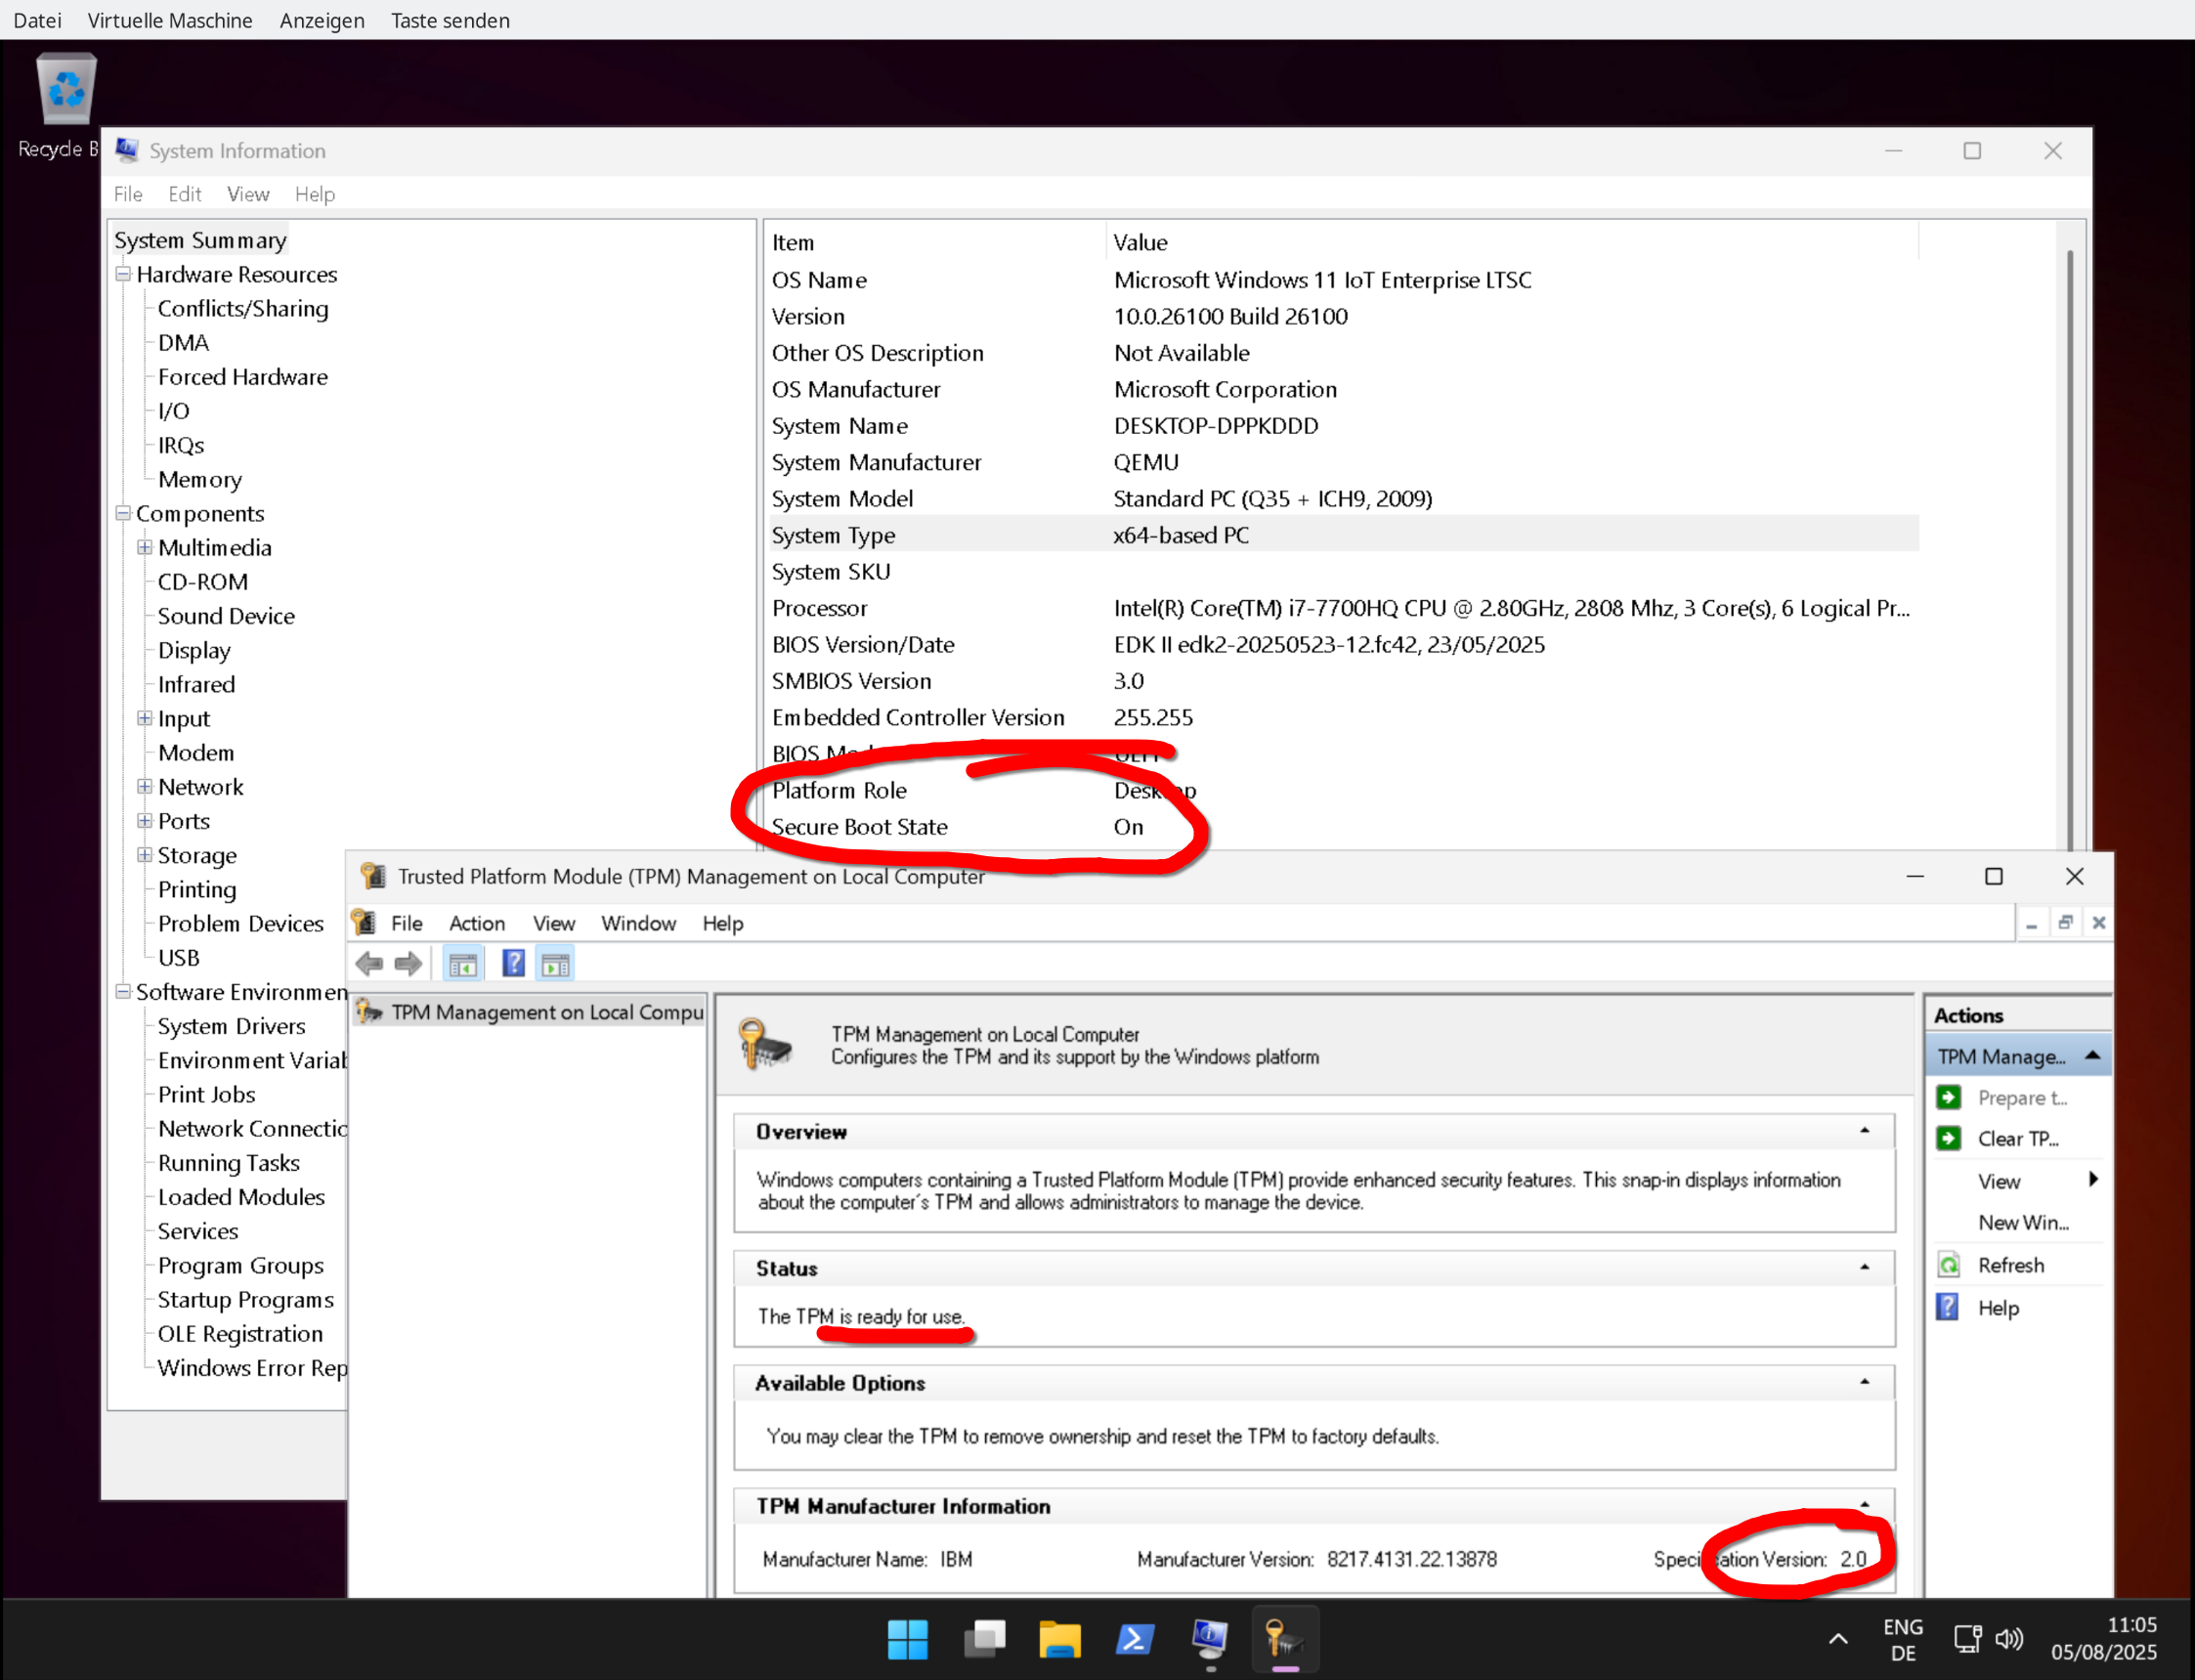Image resolution: width=2195 pixels, height=1680 pixels.
Task: Click the System Information vertical scrollbar
Action: (2069, 550)
